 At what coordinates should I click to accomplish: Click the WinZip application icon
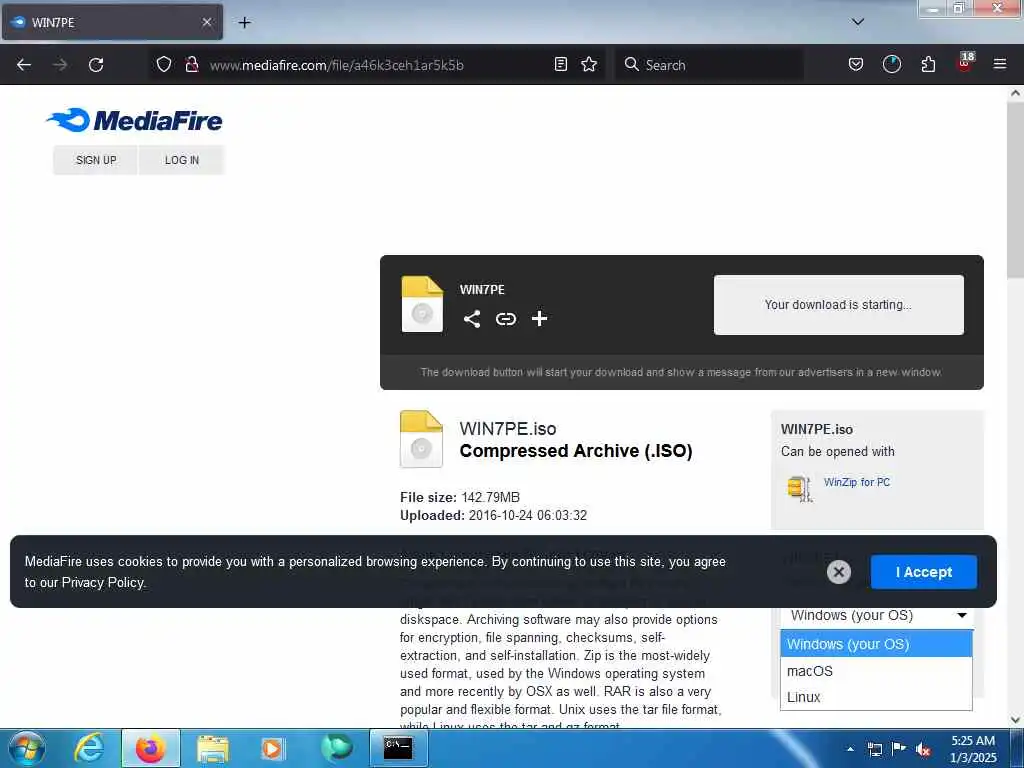[x=799, y=488]
